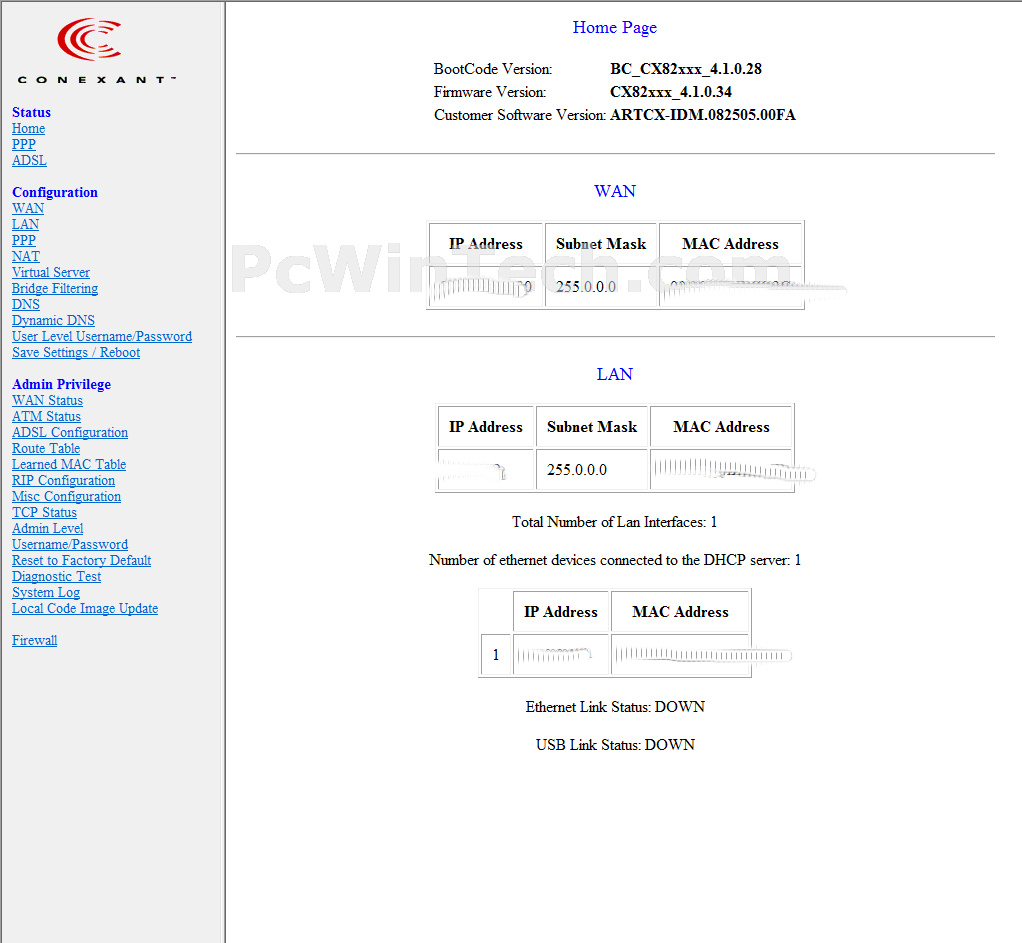Open Virtual Server configuration
The height and width of the screenshot is (943, 1022).
coord(51,273)
